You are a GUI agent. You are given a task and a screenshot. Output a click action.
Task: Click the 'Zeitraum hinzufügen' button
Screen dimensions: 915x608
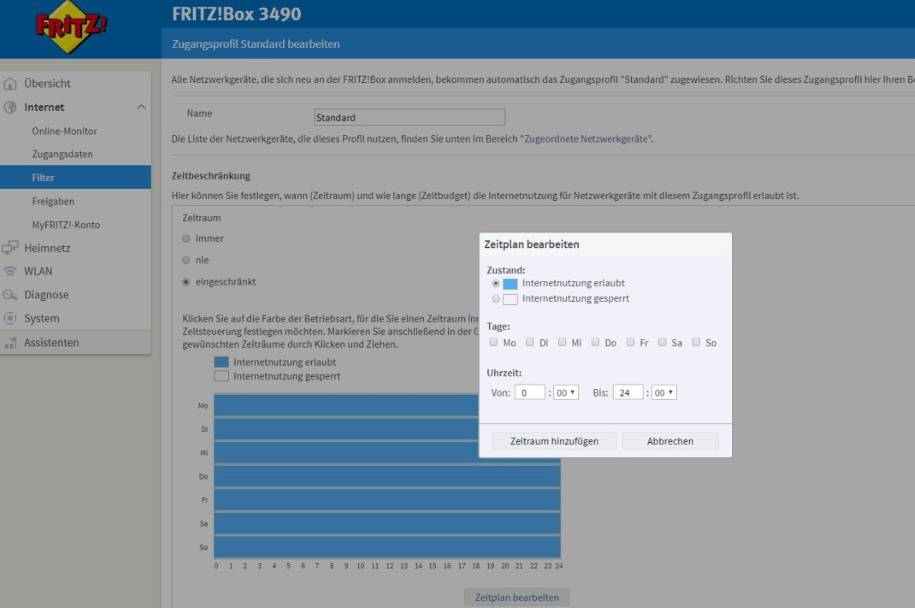pos(554,441)
